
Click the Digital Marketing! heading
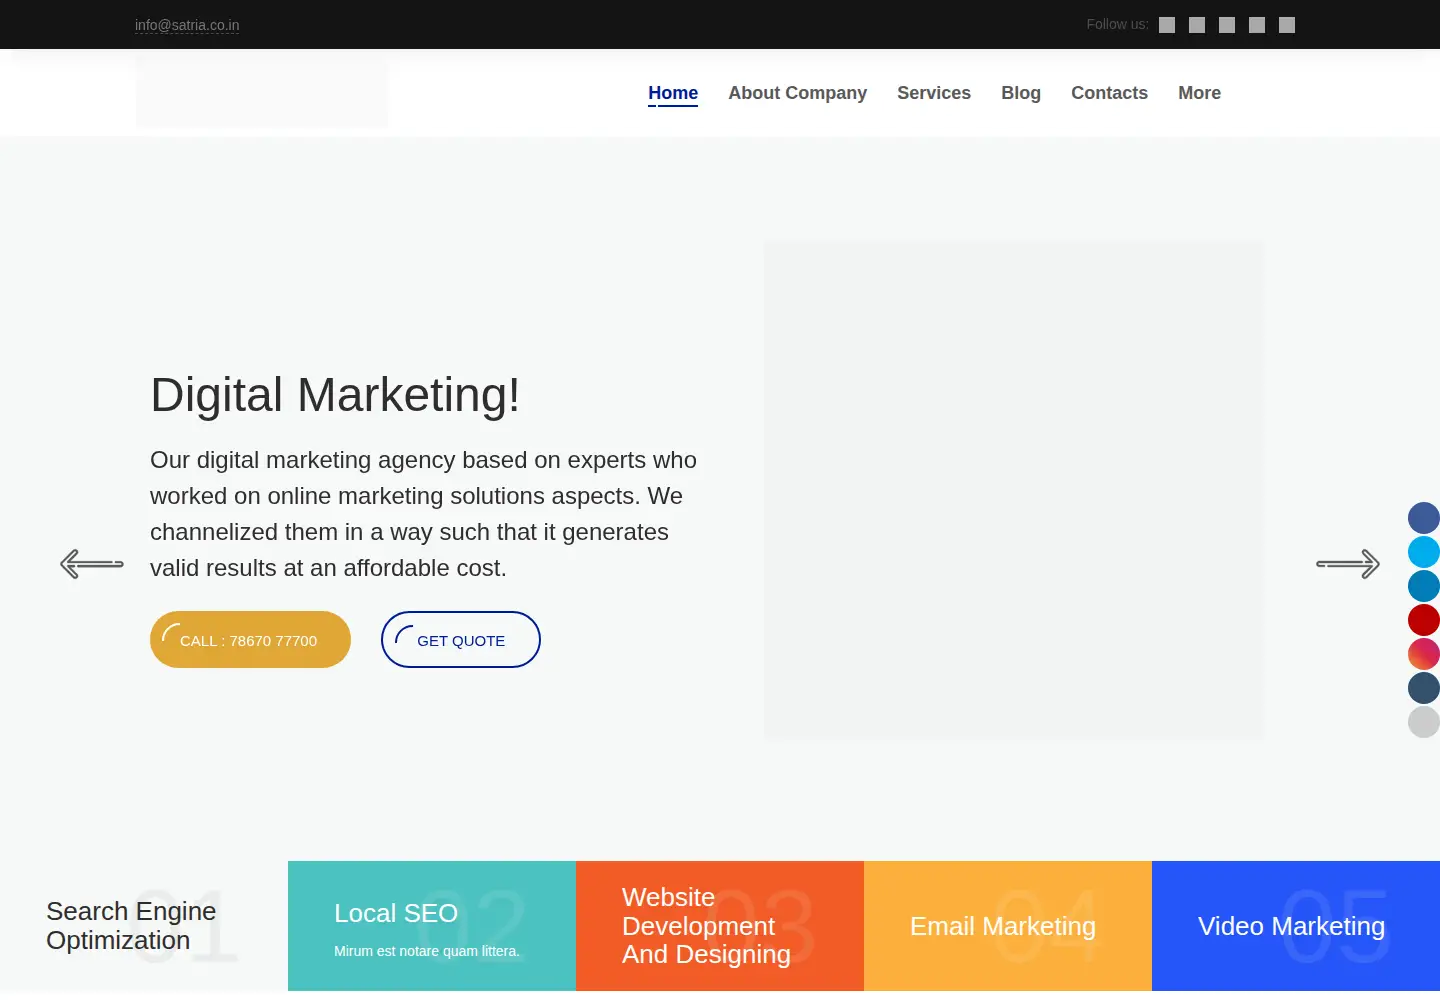335,395
